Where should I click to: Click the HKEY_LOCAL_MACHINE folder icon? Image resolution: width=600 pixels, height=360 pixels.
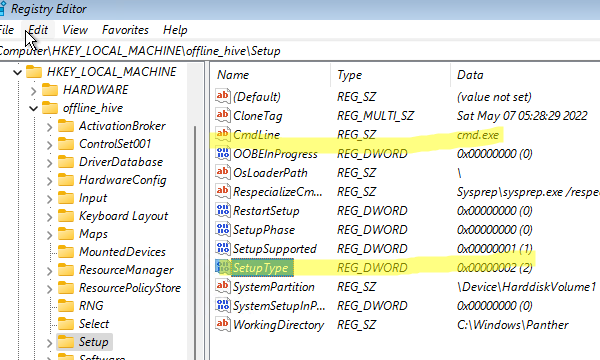[x=34, y=72]
